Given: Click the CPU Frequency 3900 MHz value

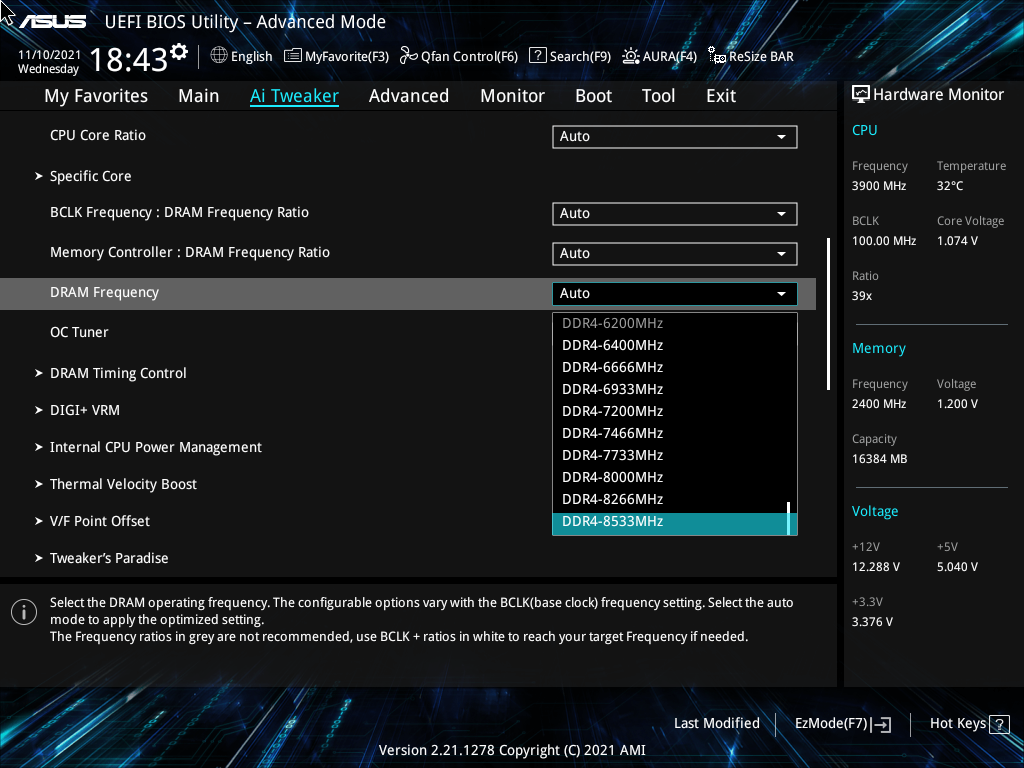Looking at the screenshot, I should (879, 186).
